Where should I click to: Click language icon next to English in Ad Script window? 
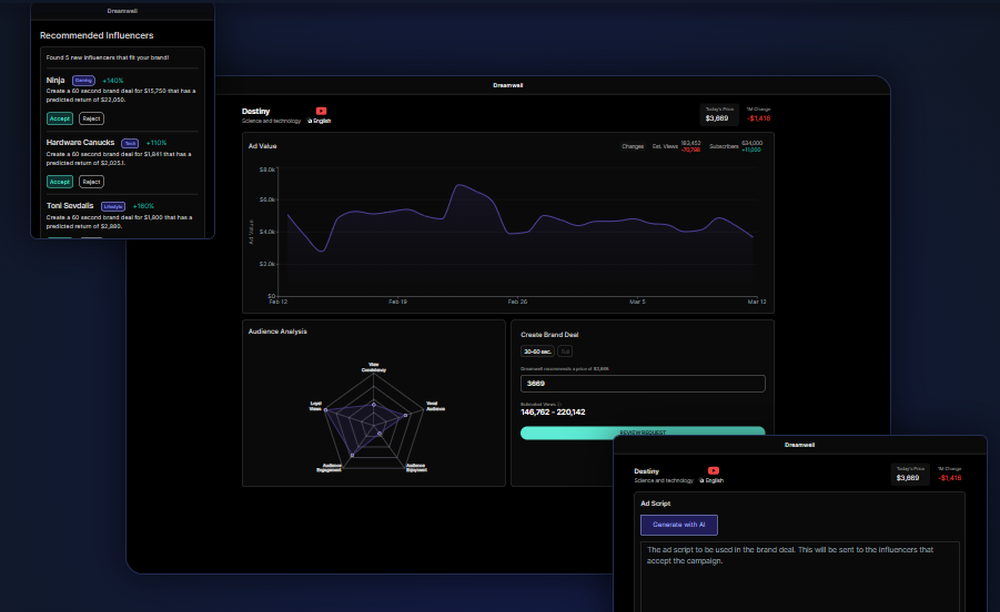click(x=702, y=481)
